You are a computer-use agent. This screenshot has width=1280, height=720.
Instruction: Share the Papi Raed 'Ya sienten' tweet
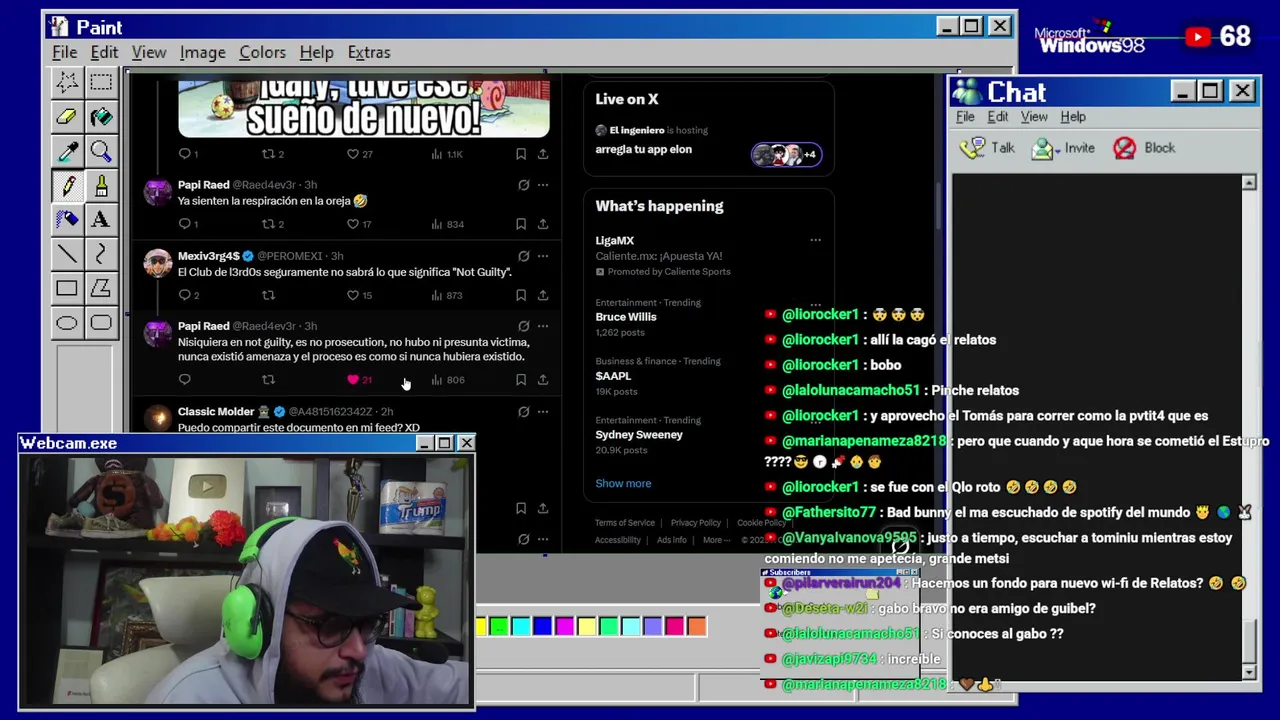click(x=542, y=224)
